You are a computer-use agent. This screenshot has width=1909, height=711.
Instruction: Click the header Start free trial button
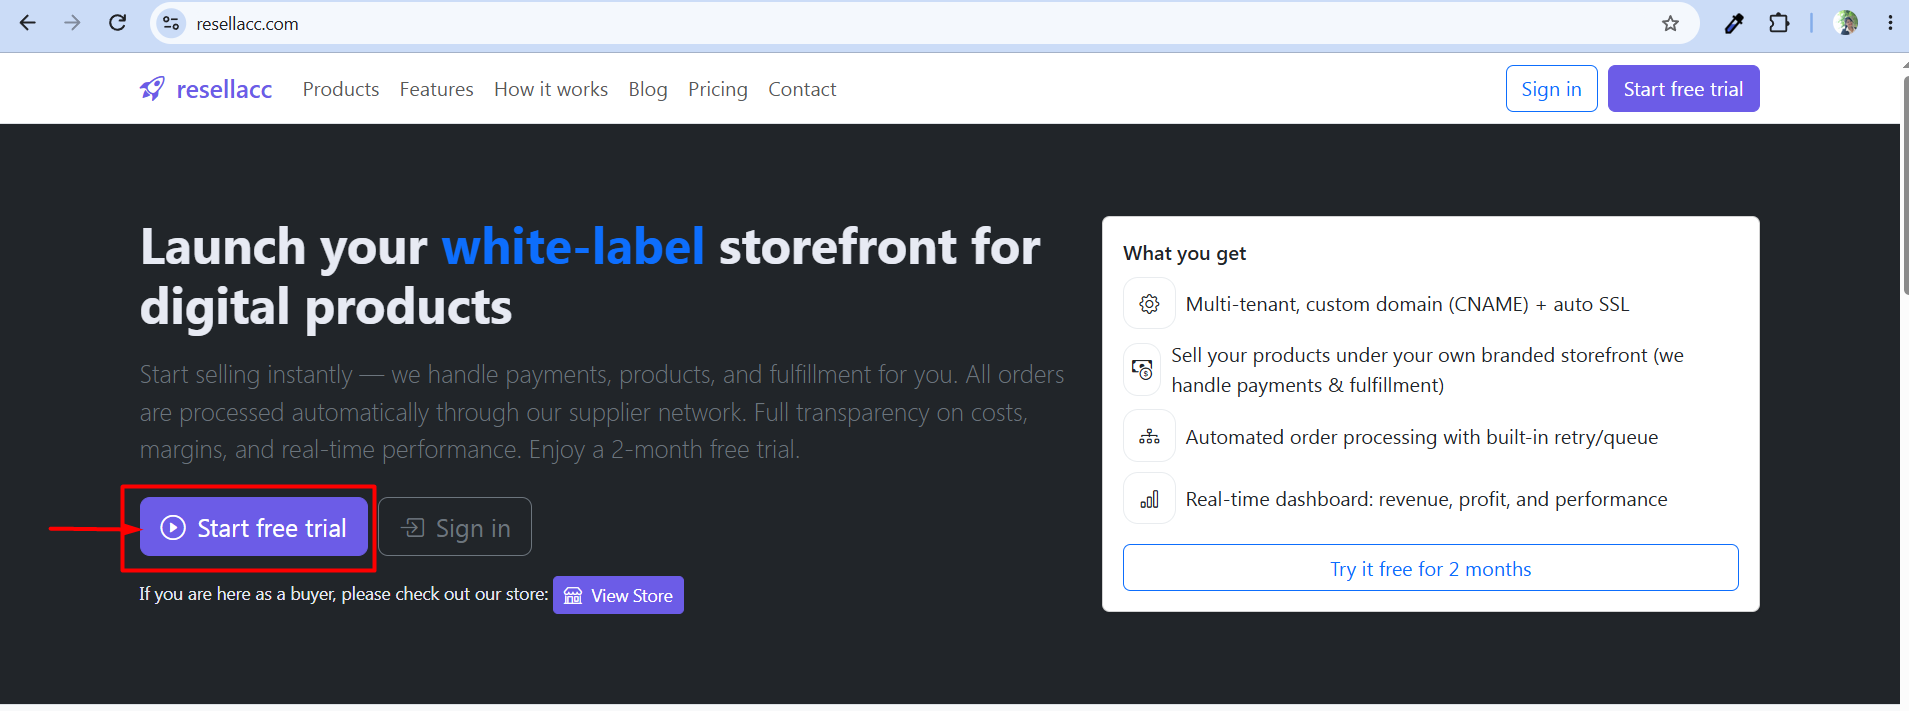coord(1683,89)
